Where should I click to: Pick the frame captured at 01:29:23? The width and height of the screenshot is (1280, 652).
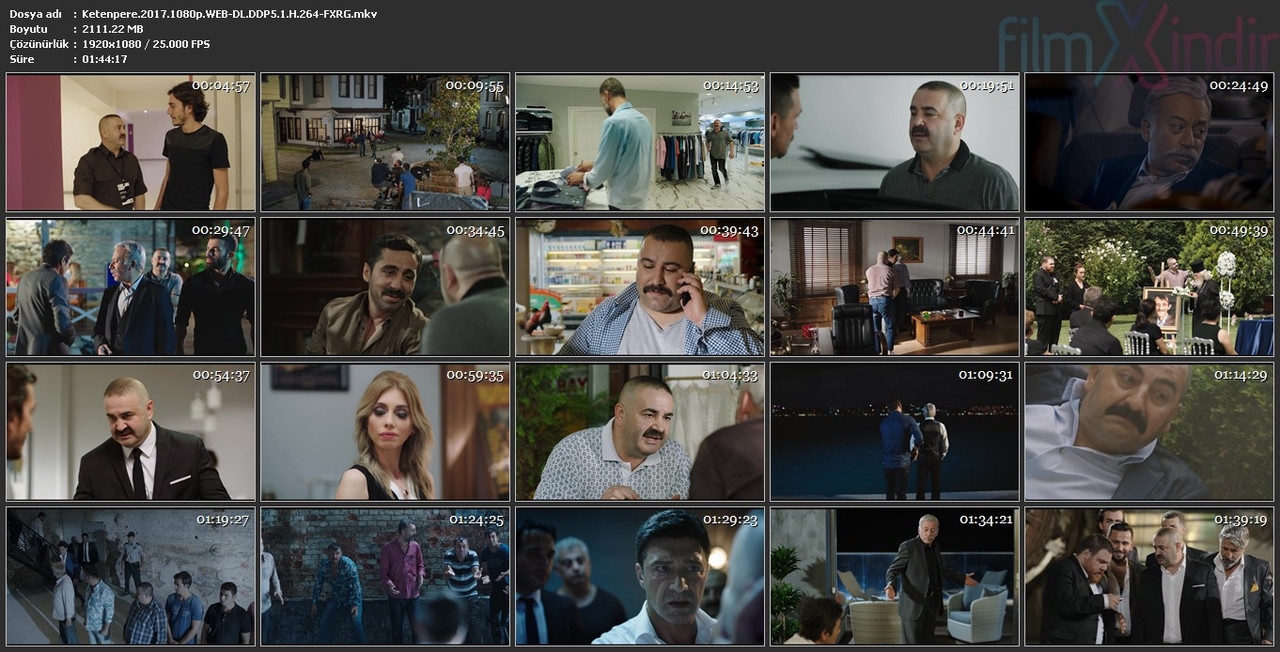click(640, 577)
